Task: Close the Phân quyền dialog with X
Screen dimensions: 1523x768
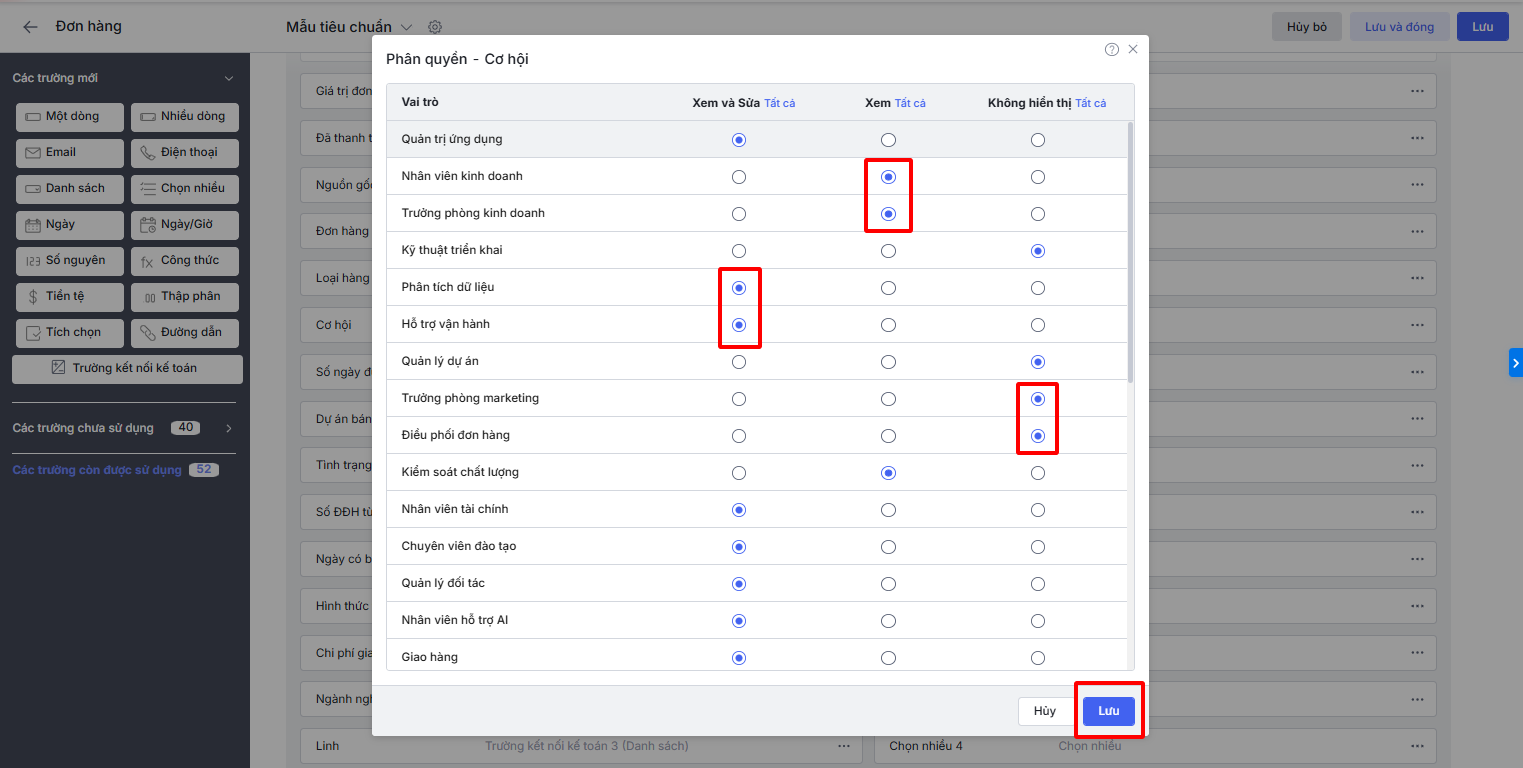Action: [x=1133, y=49]
